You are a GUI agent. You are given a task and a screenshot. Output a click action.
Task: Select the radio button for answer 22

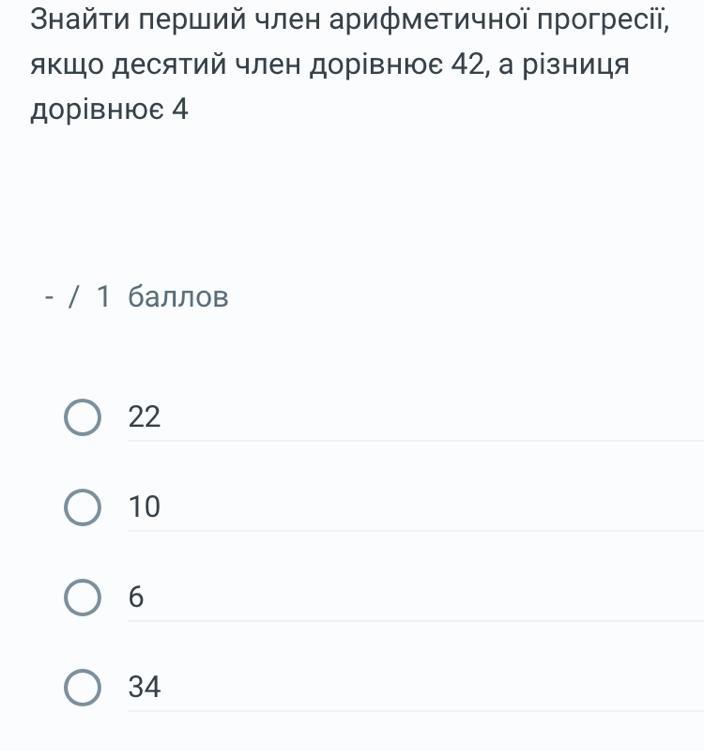click(82, 417)
